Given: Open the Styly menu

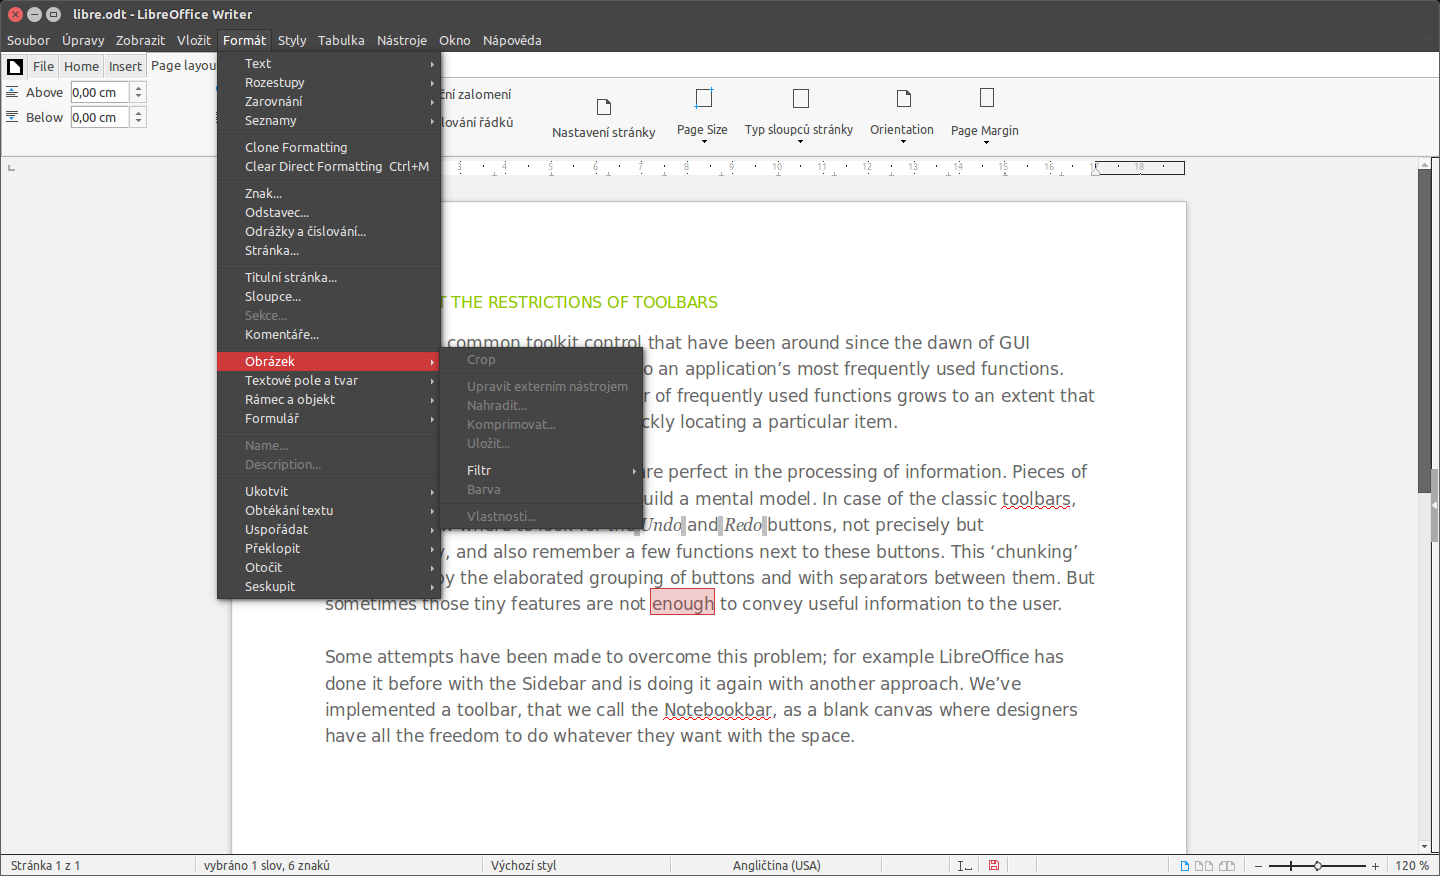Looking at the screenshot, I should (x=292, y=41).
